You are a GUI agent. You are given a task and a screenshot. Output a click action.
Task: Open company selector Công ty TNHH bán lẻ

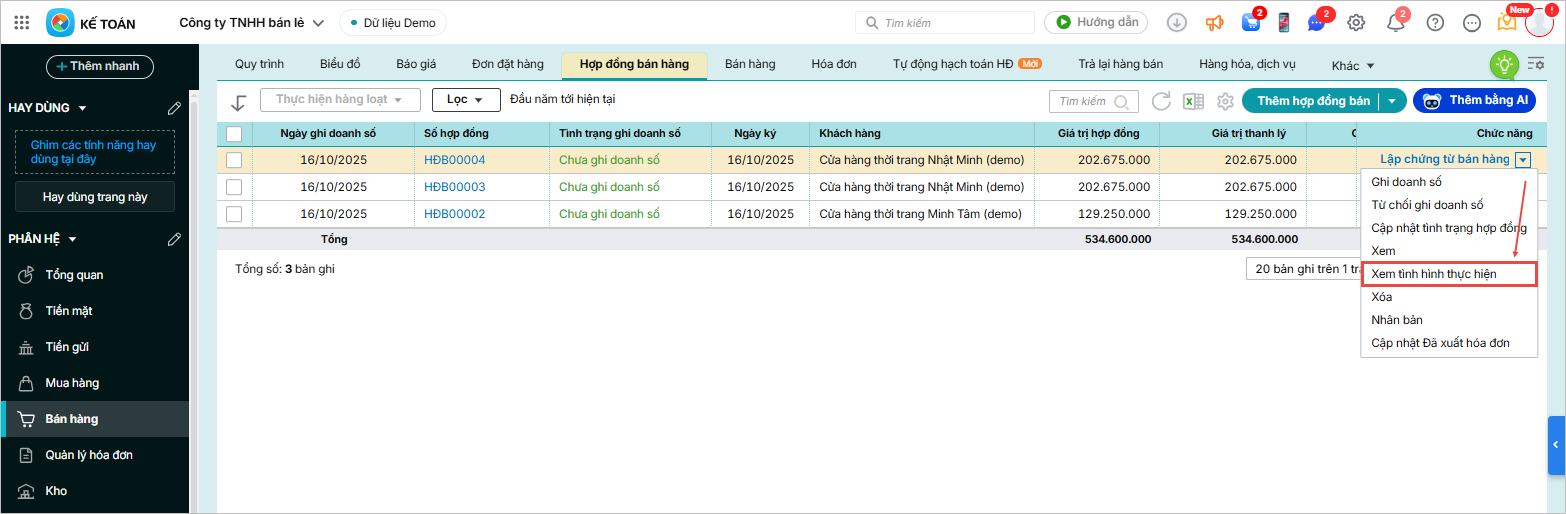pos(251,23)
